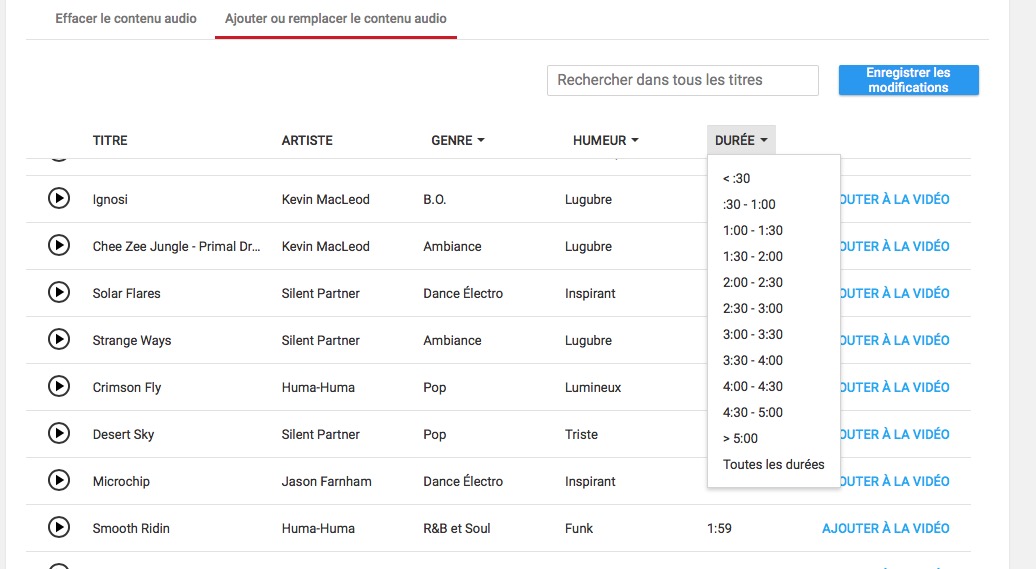
Task: Focus the Rechercher dans tous les titres field
Action: pos(683,80)
